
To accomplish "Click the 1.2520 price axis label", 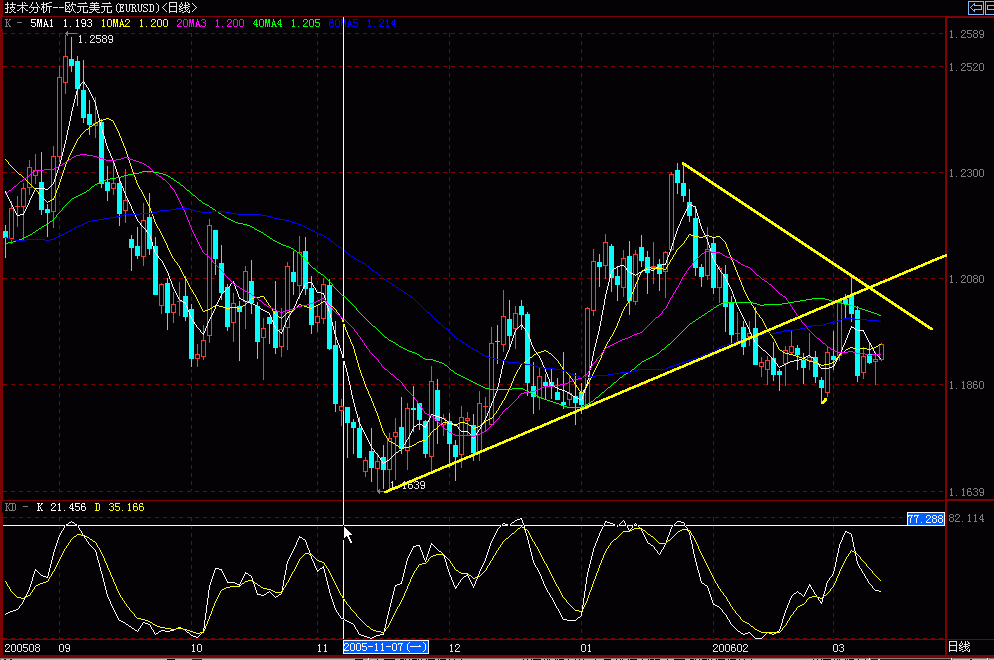I will click(967, 67).
